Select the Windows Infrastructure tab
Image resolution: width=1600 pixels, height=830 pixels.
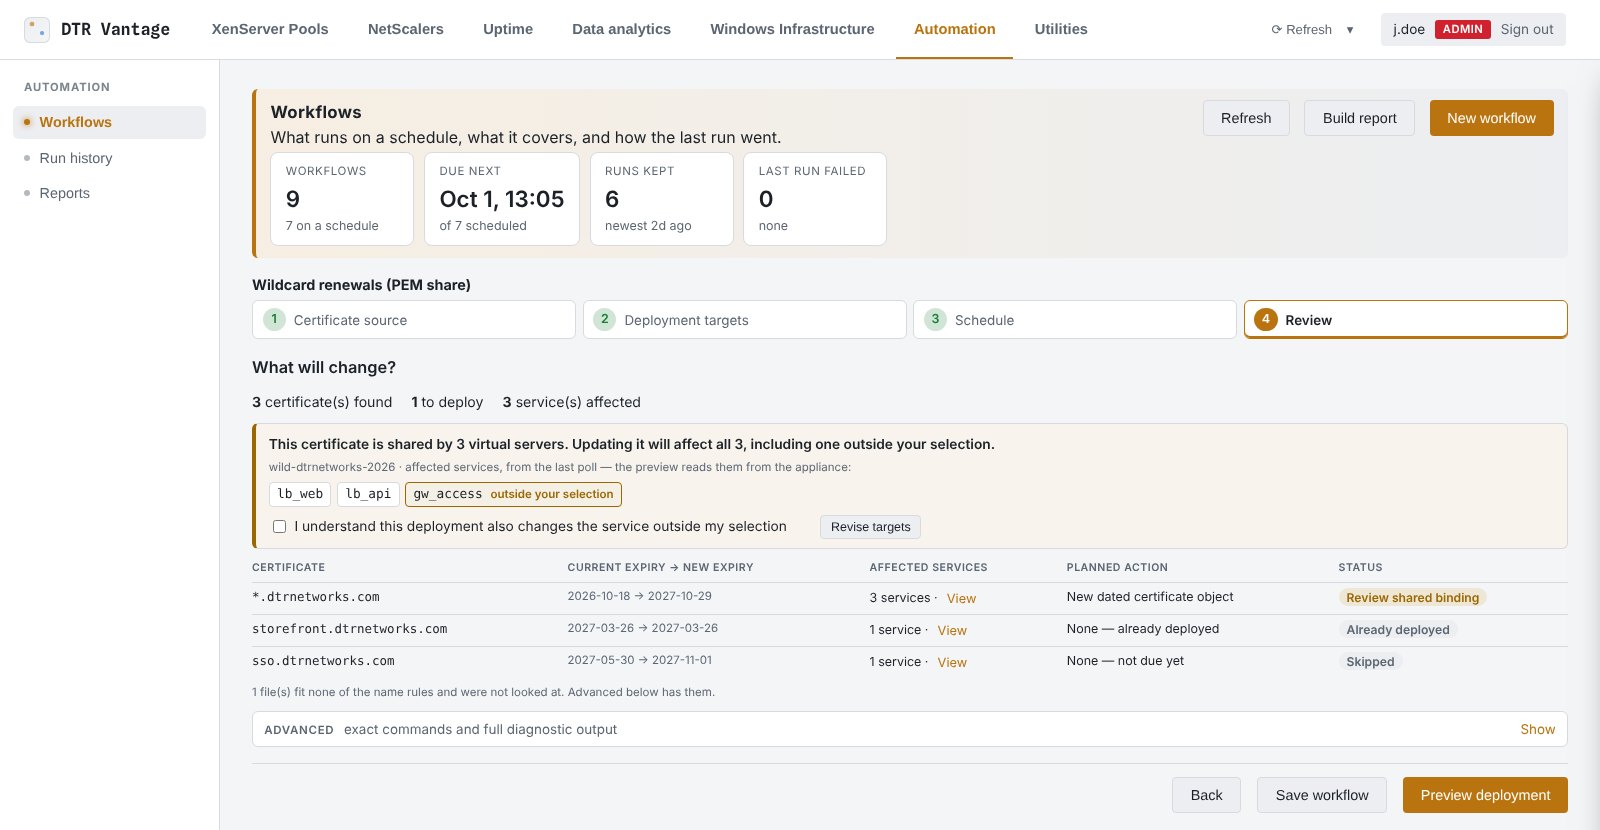pyautogui.click(x=792, y=29)
